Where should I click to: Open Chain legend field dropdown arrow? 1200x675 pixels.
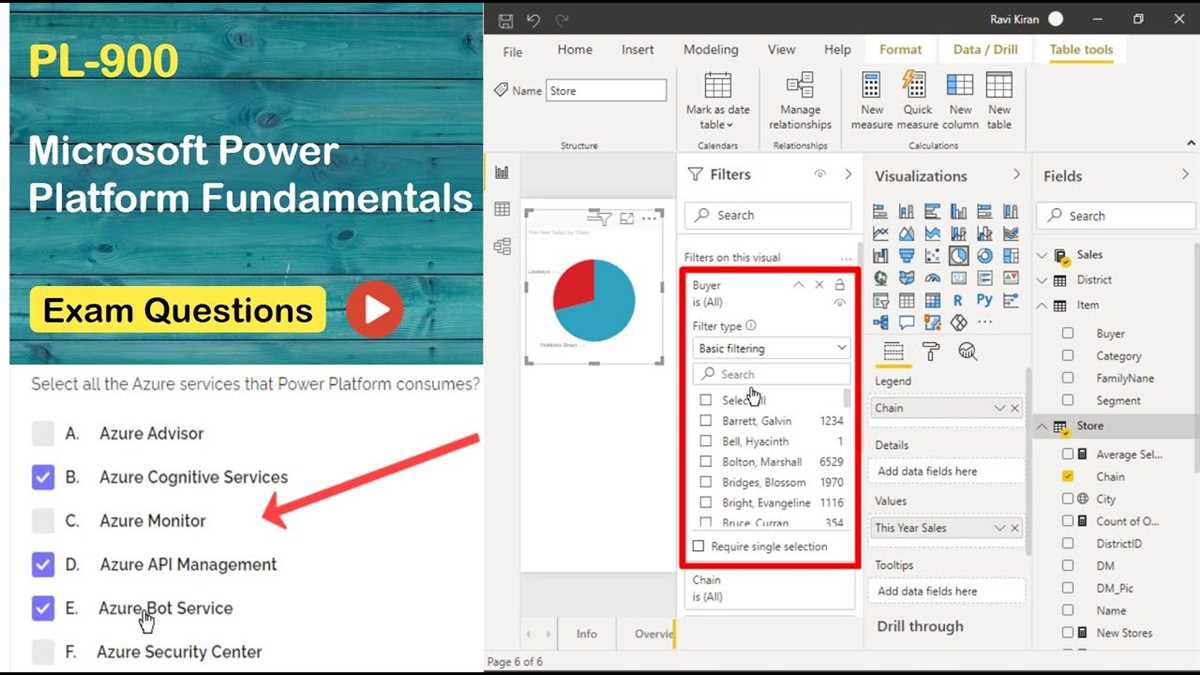click(1000, 408)
